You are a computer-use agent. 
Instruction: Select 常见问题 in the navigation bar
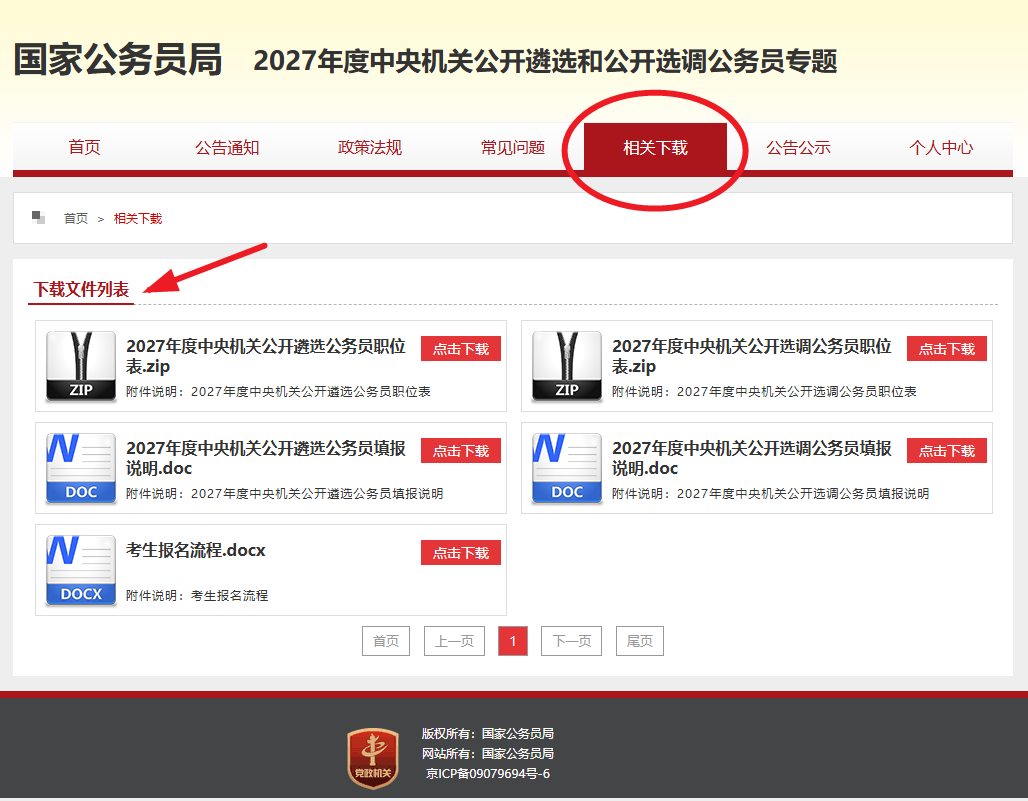(513, 147)
